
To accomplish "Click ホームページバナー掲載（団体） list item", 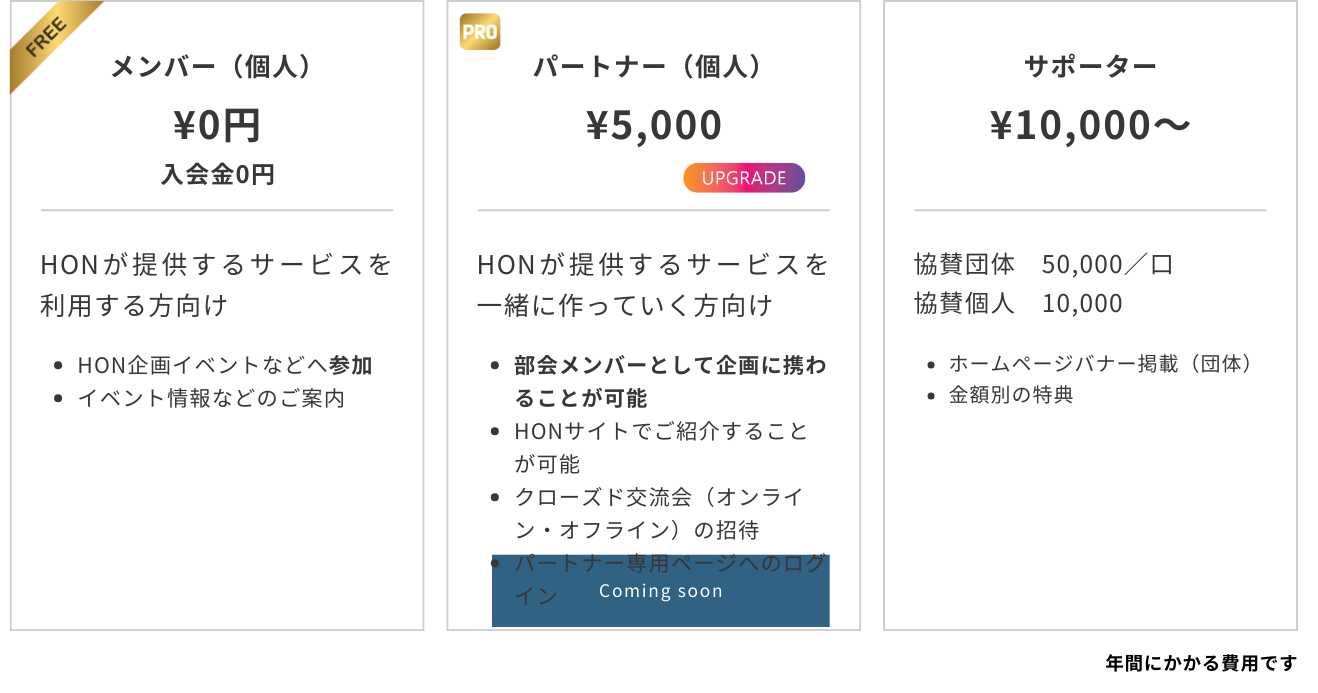I will (x=1100, y=364).
